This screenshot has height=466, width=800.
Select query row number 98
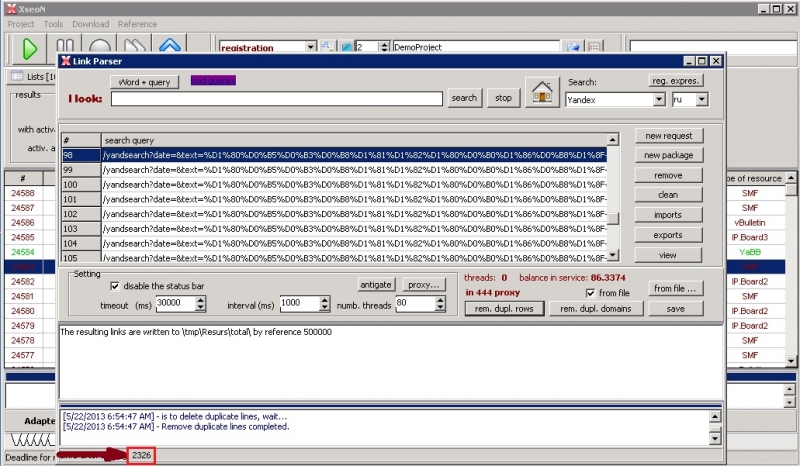click(335, 155)
